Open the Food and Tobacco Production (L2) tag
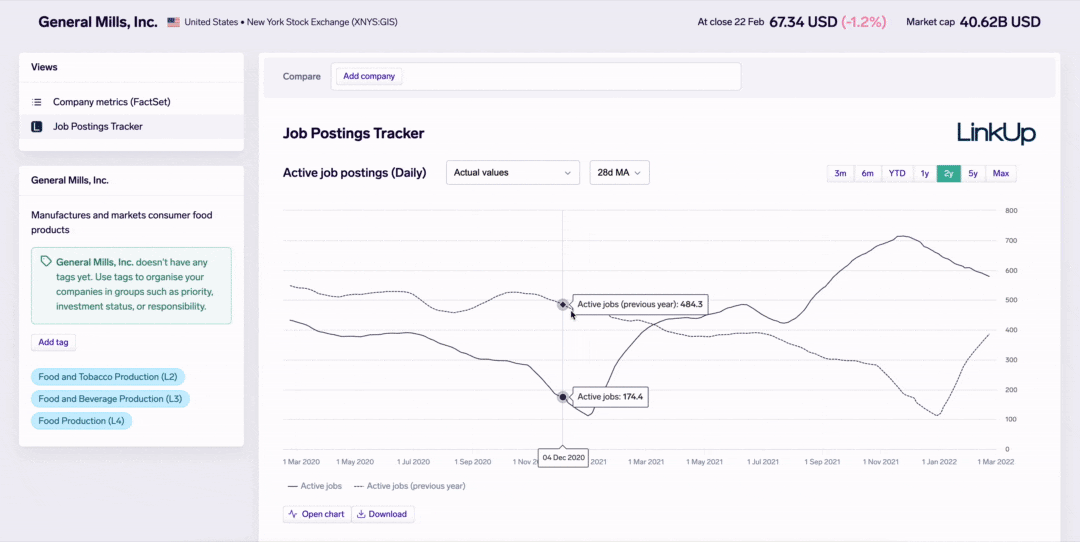The width and height of the screenshot is (1080, 542). point(107,377)
